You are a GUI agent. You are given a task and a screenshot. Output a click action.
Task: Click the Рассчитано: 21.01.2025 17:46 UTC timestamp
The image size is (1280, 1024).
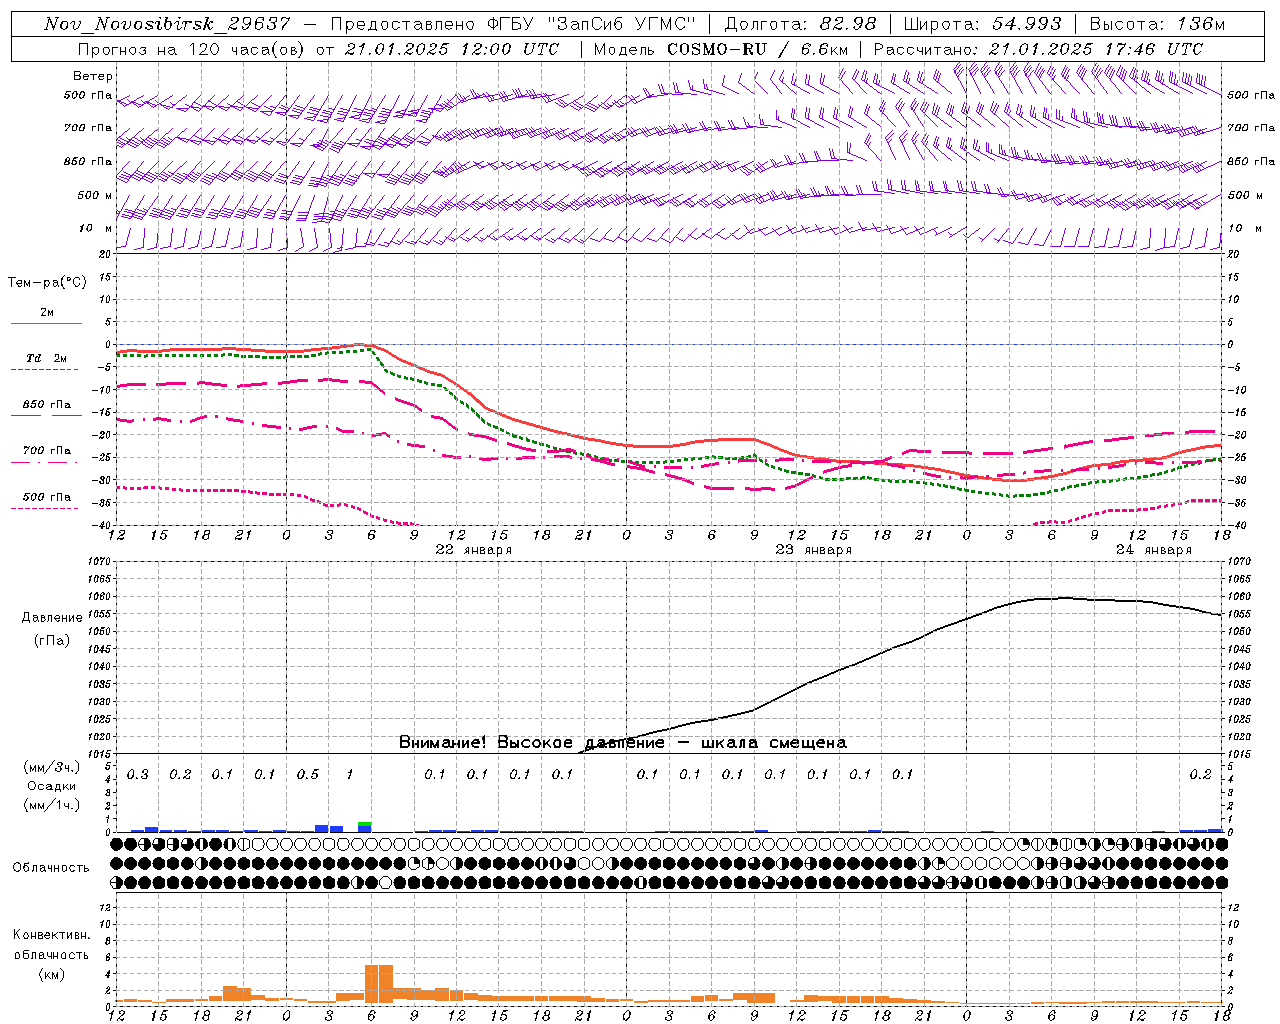(1038, 49)
